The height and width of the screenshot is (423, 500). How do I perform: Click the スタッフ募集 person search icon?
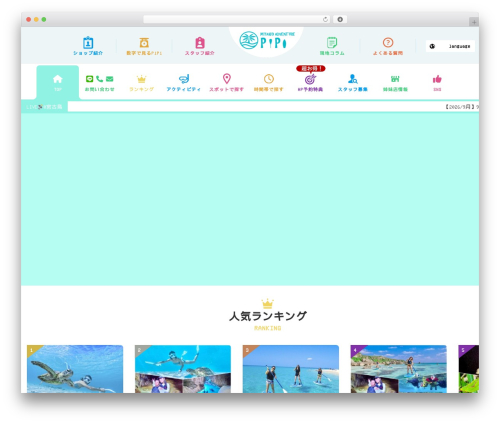pyautogui.click(x=353, y=79)
